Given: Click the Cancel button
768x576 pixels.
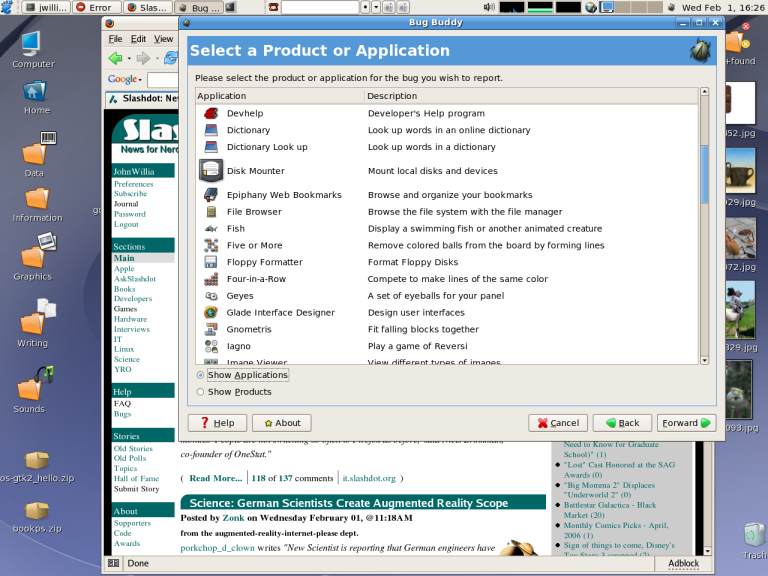Looking at the screenshot, I should tap(558, 423).
